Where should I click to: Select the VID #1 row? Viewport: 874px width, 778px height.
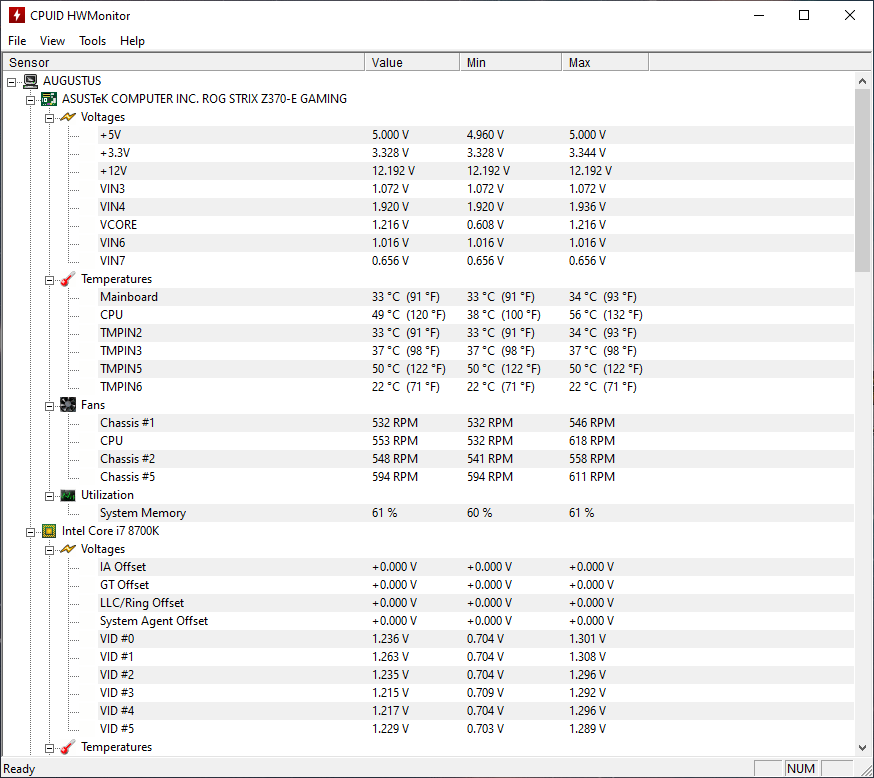click(x=476, y=657)
